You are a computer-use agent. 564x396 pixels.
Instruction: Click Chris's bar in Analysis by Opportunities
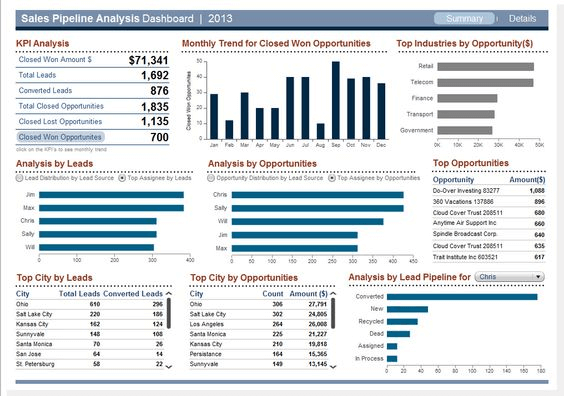coord(318,195)
